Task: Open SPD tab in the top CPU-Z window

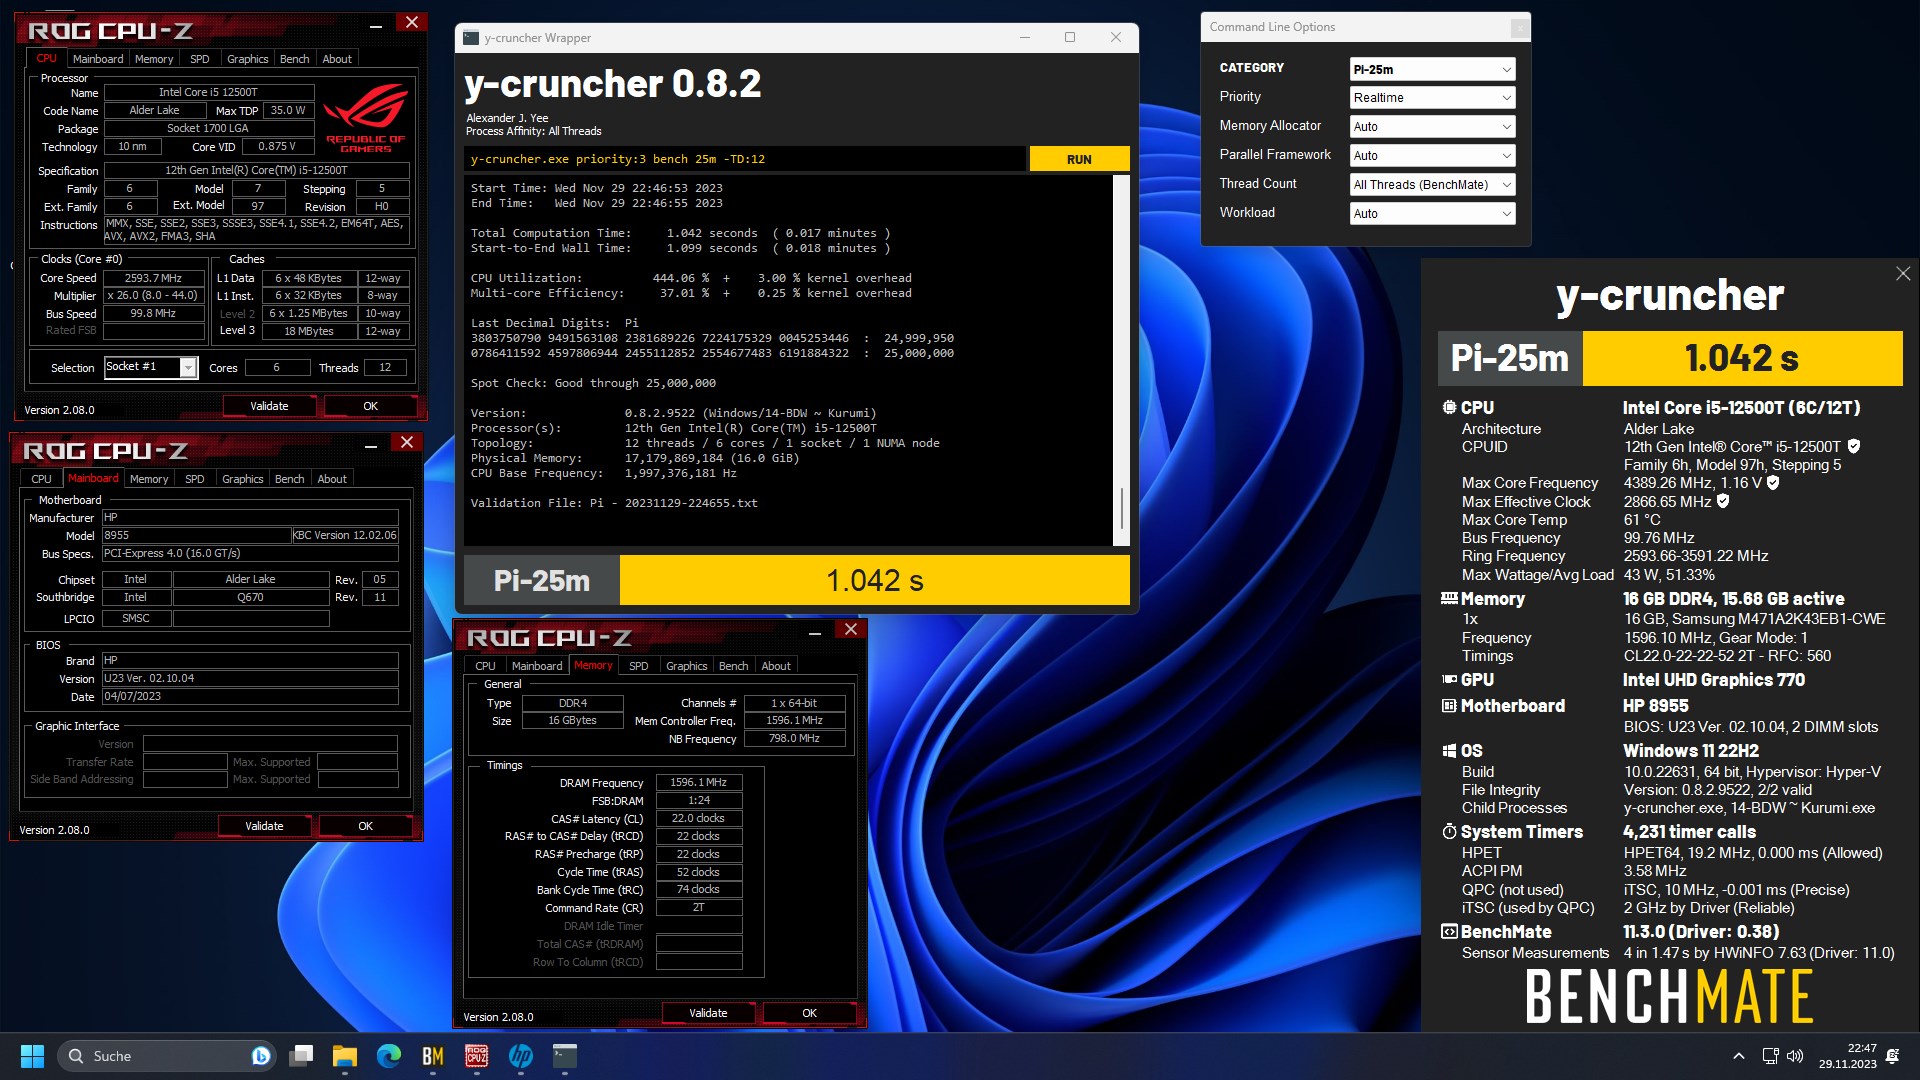Action: [200, 59]
